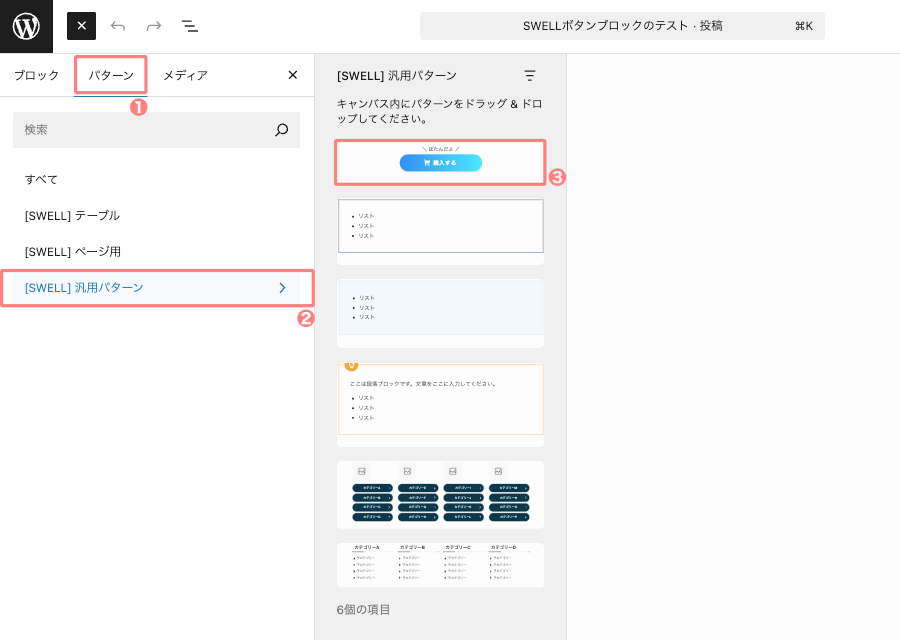Select the [SWELL] ページ用 category
The image size is (900, 640).
point(156,251)
